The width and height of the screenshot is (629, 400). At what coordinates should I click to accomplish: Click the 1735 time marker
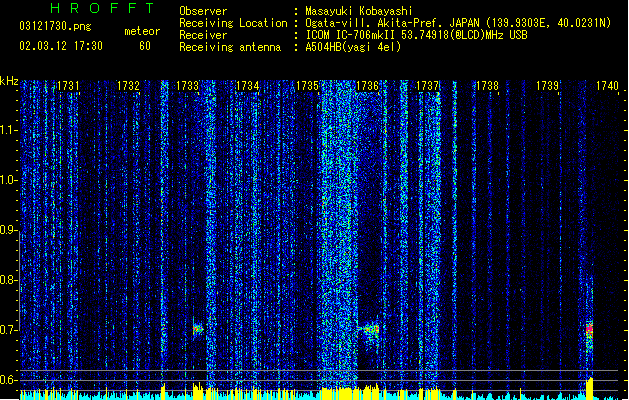coord(307,86)
